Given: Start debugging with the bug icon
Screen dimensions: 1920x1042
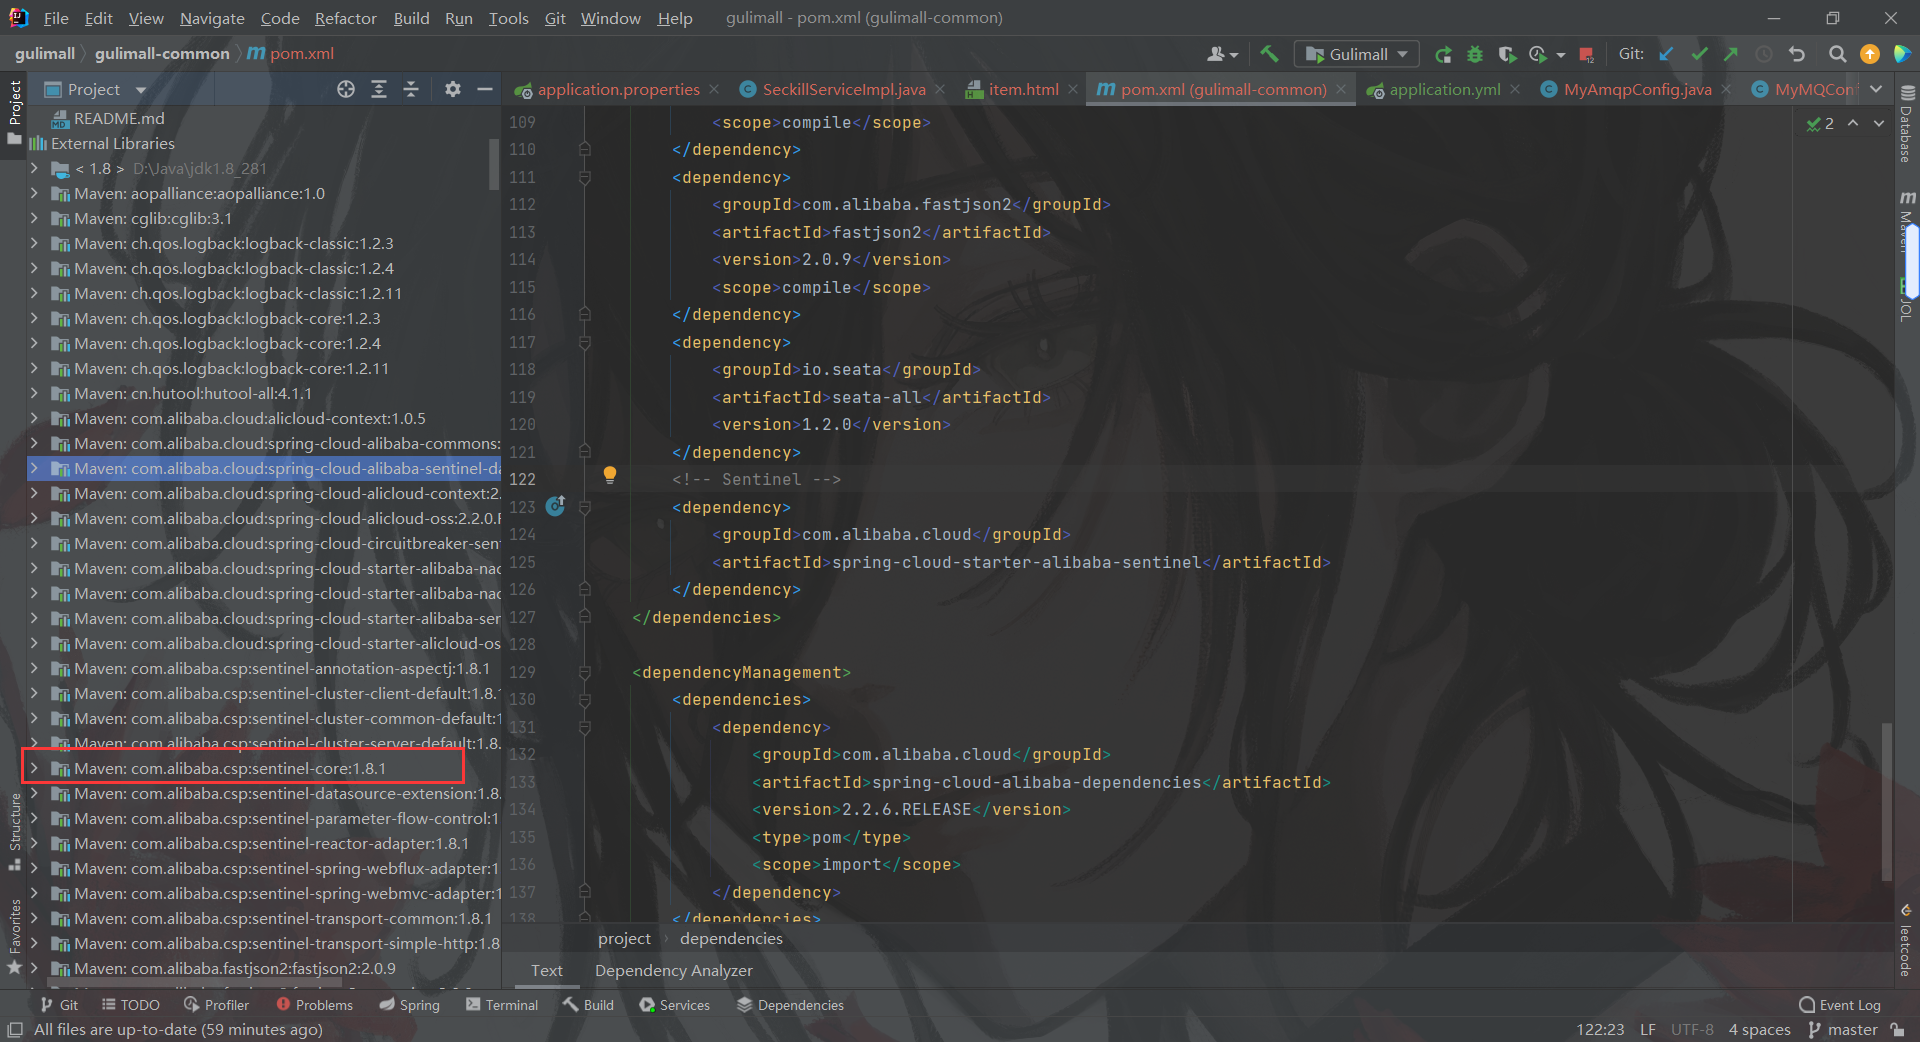Looking at the screenshot, I should coord(1474,54).
